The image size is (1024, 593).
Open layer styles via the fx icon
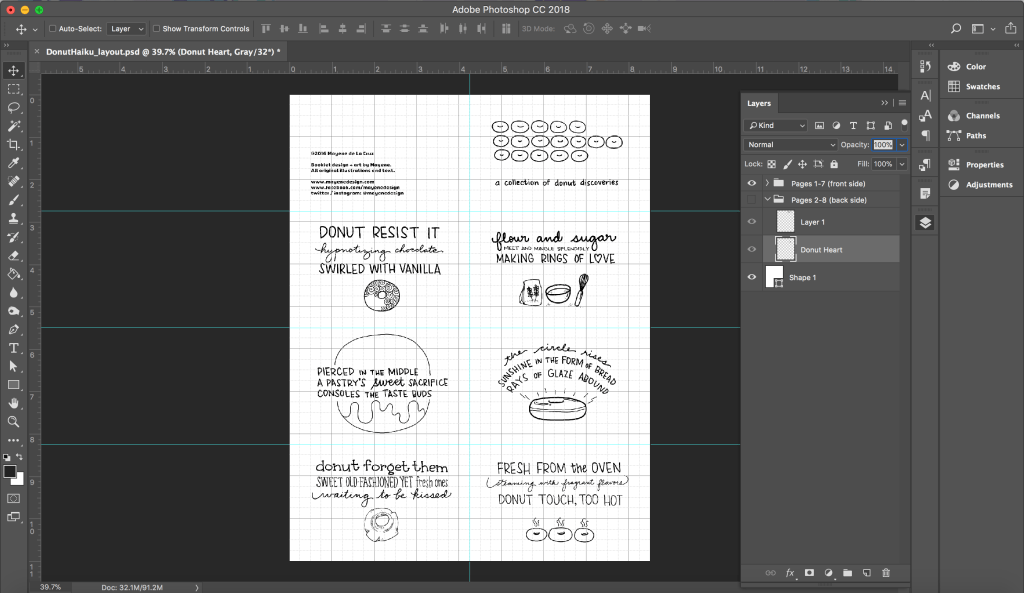pyautogui.click(x=789, y=572)
